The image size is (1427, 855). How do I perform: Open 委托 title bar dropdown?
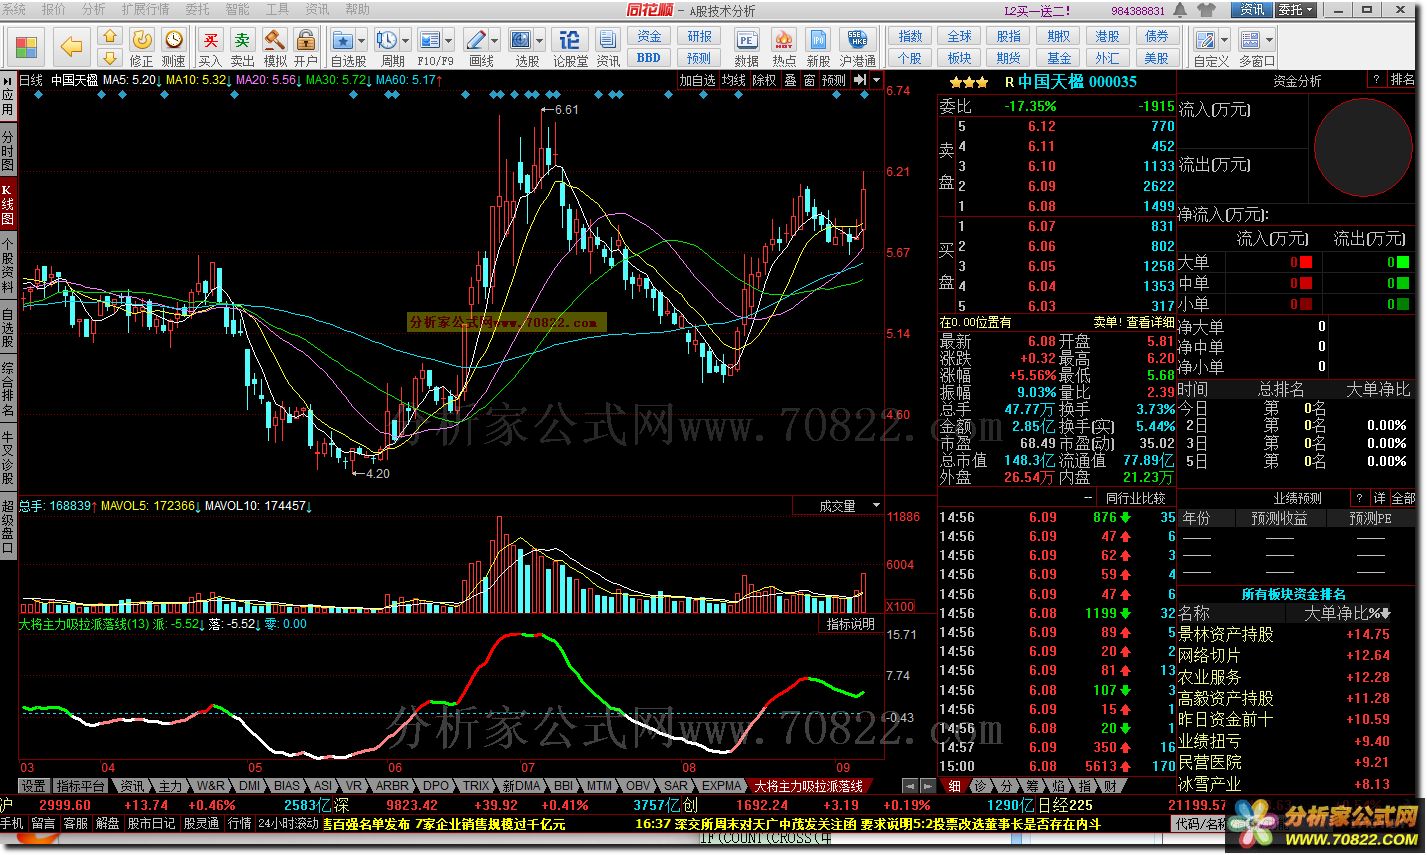1296,10
